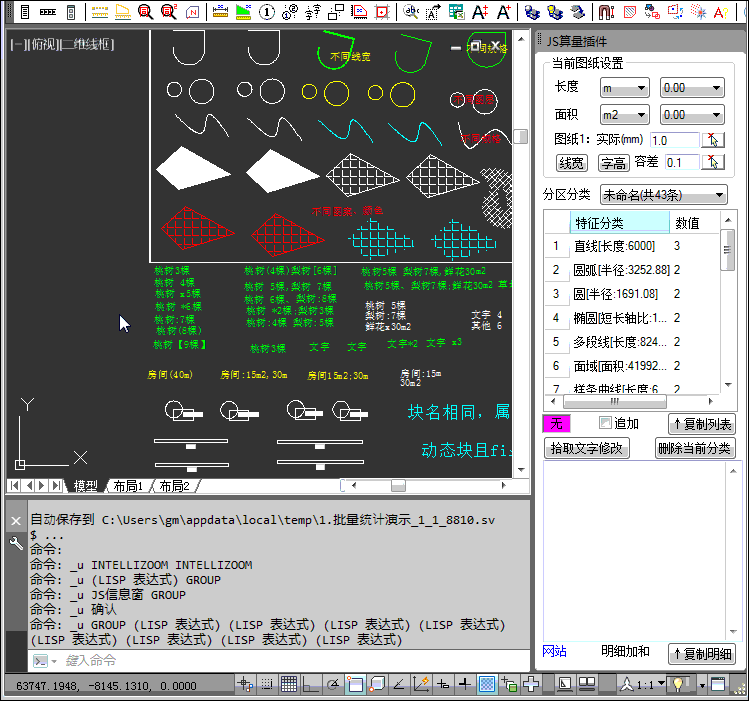The width and height of the screenshot is (749, 701).
Task: Switch to the 布局1 layout tab
Action: pyautogui.click(x=127, y=486)
